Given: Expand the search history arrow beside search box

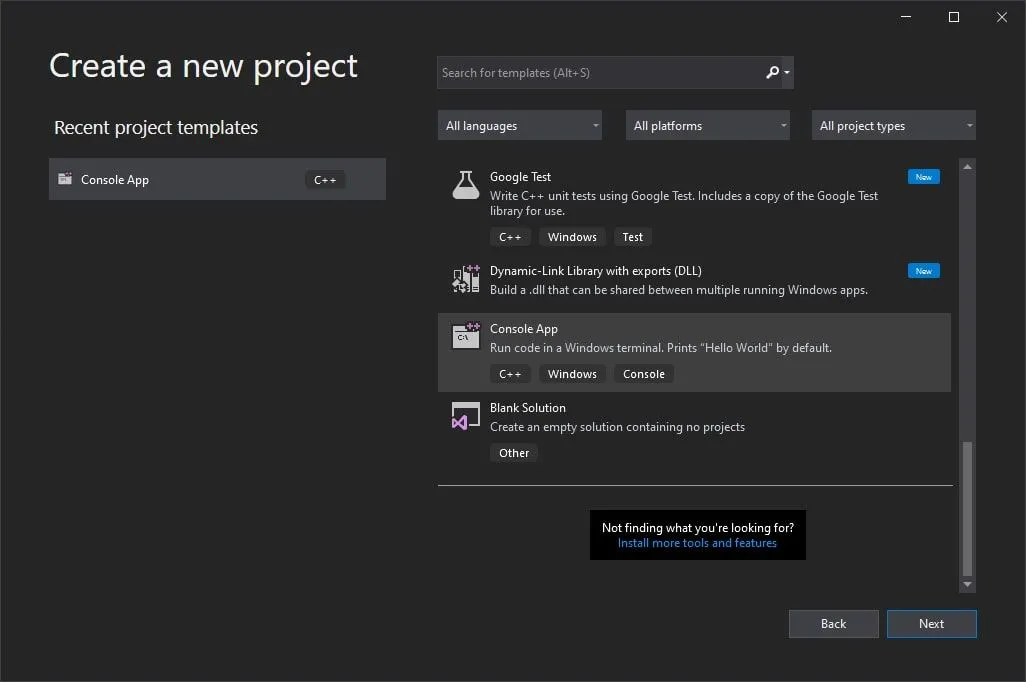Looking at the screenshot, I should click(x=789, y=72).
